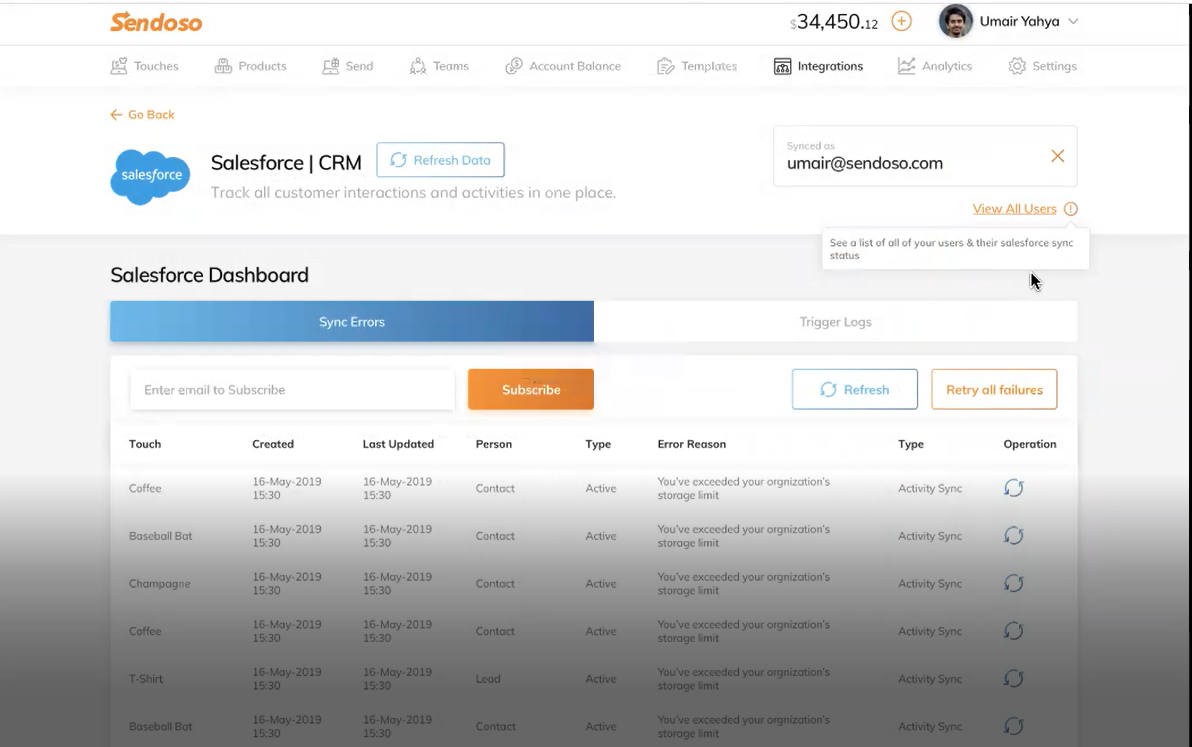Image resolution: width=1192 pixels, height=747 pixels.
Task: Click the Salesforce Dashboard heading
Action: point(209,275)
